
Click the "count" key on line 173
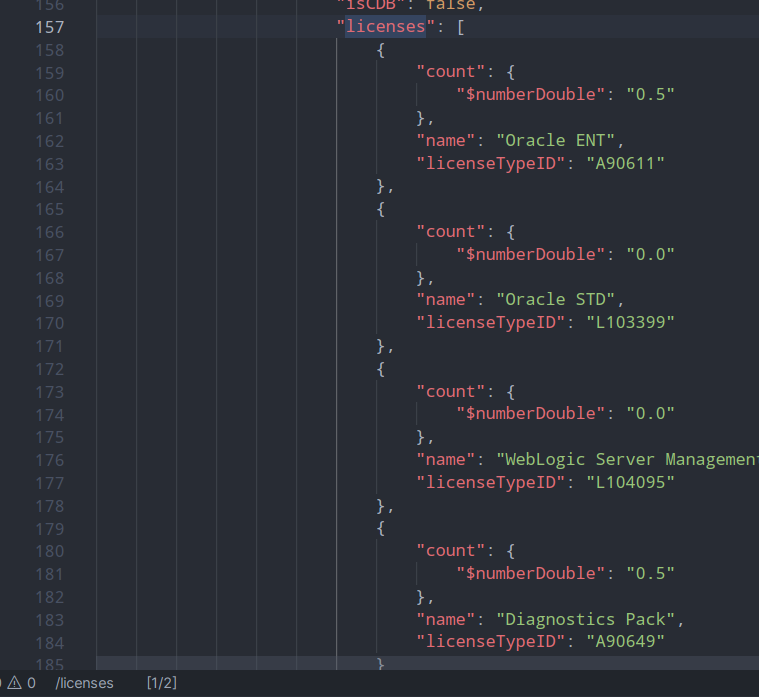coord(451,392)
